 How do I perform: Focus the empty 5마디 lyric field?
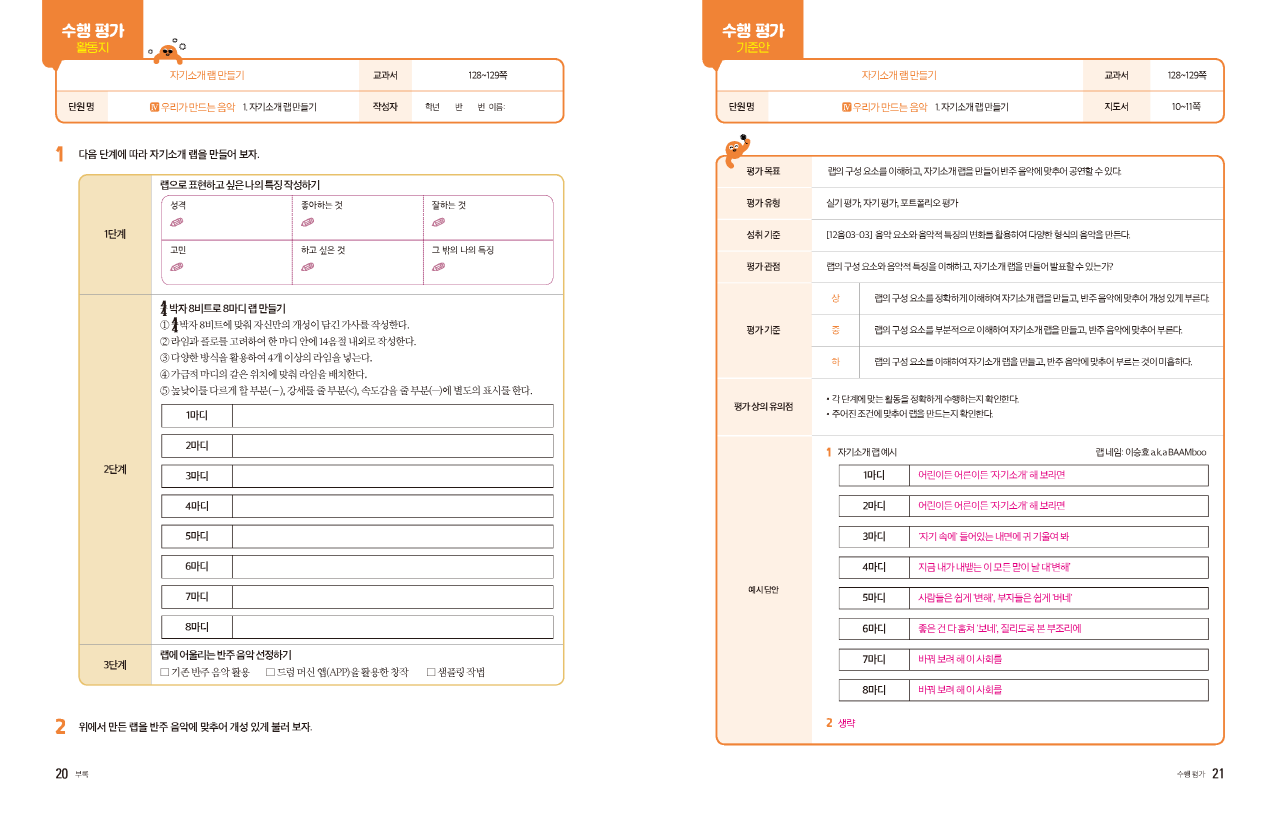(392, 537)
